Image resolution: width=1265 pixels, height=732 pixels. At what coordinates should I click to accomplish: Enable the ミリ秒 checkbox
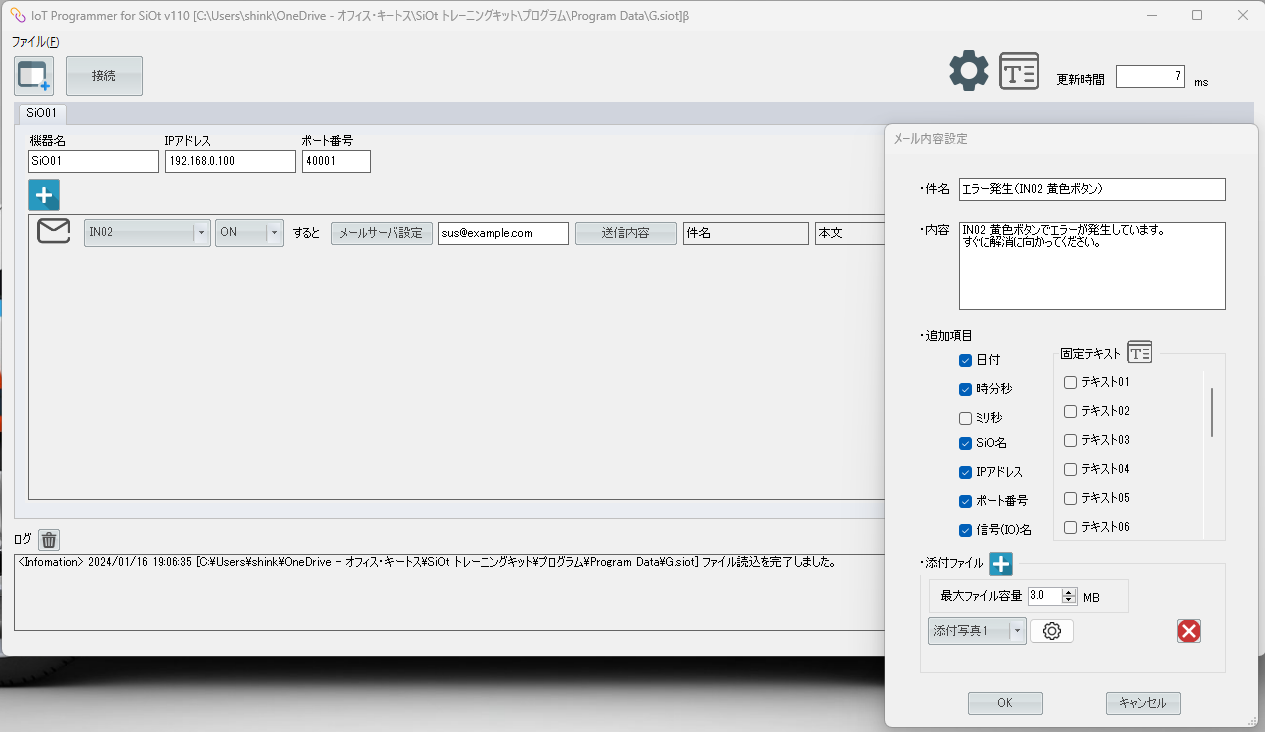click(965, 418)
